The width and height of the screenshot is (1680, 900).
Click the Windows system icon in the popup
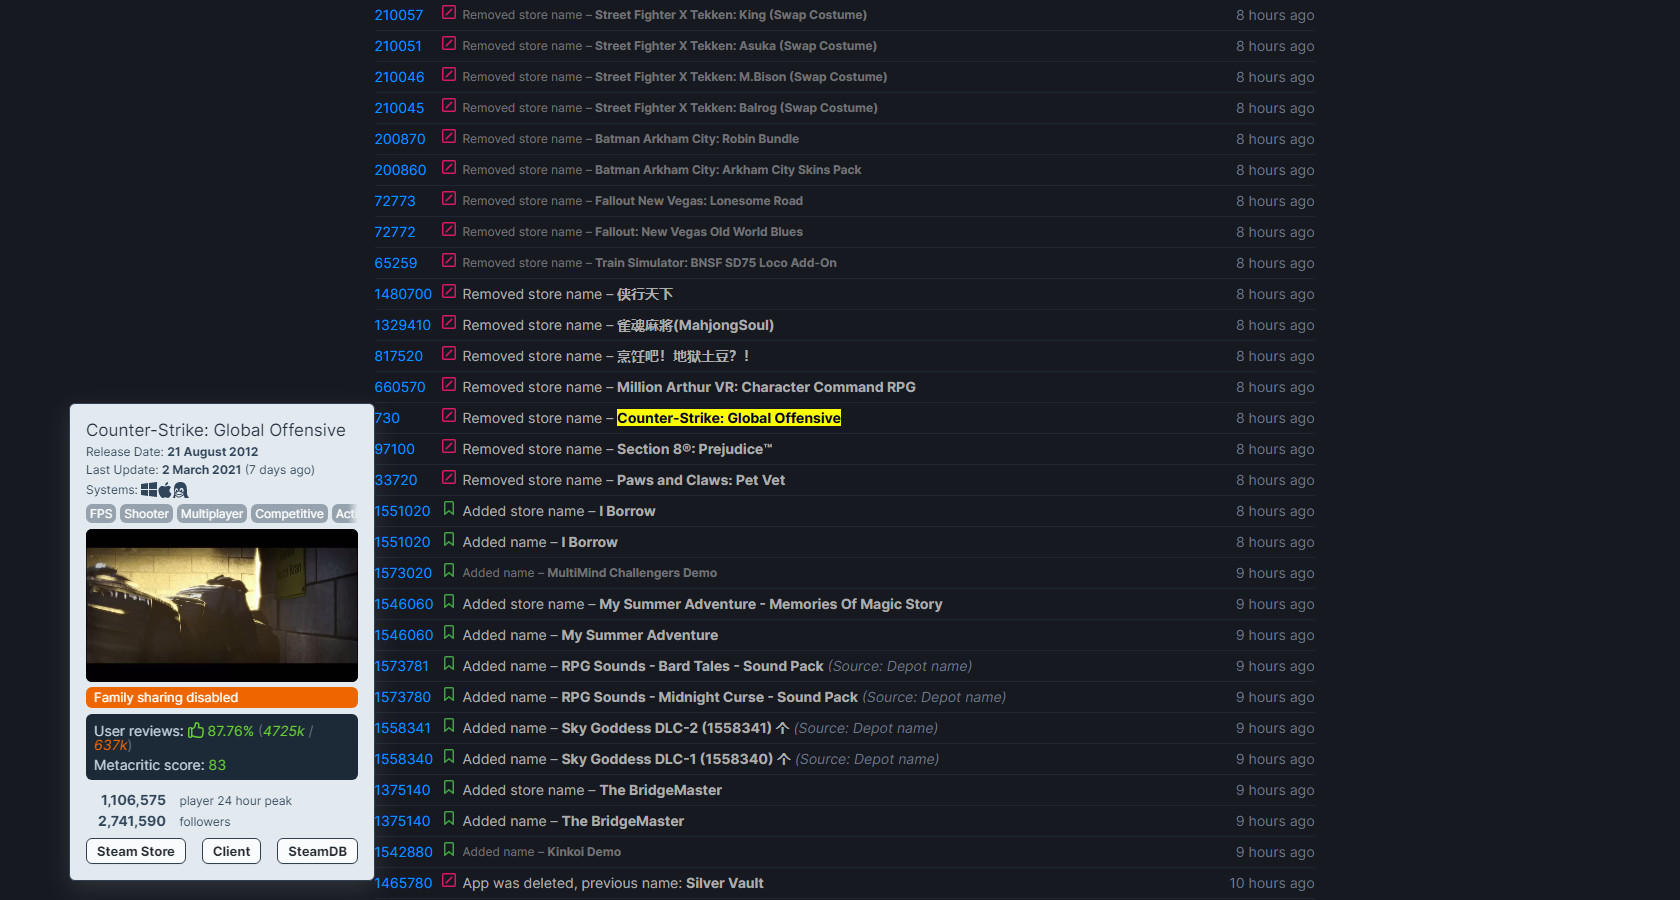click(149, 490)
